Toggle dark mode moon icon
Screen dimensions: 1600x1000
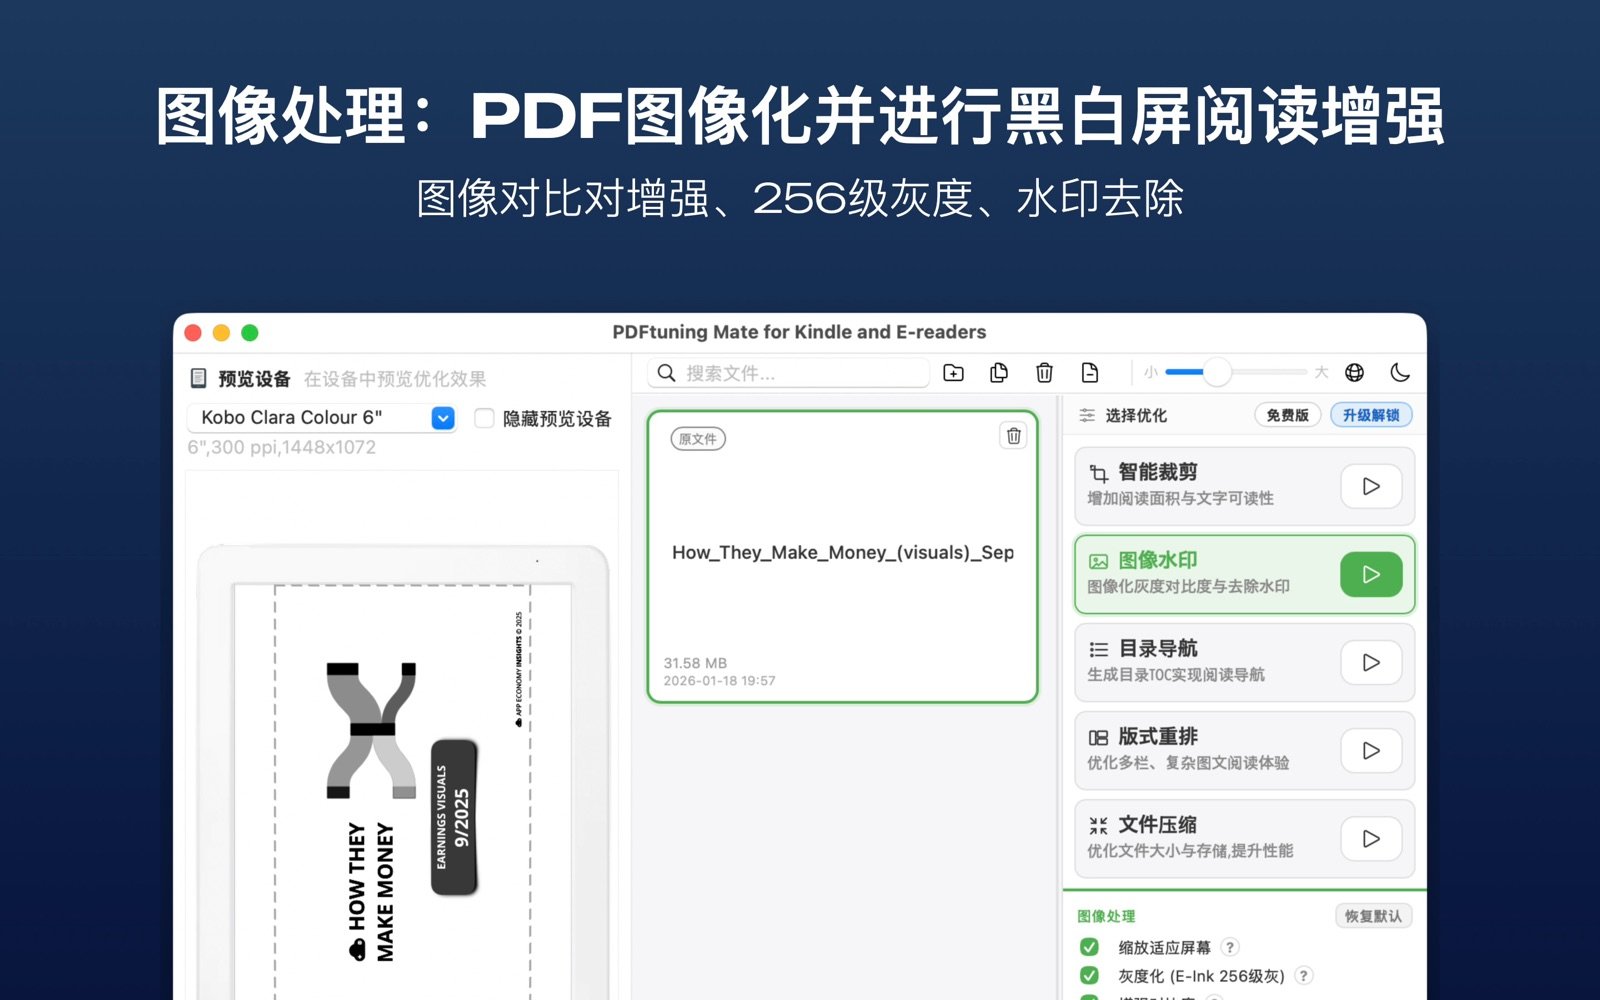pyautogui.click(x=1400, y=372)
